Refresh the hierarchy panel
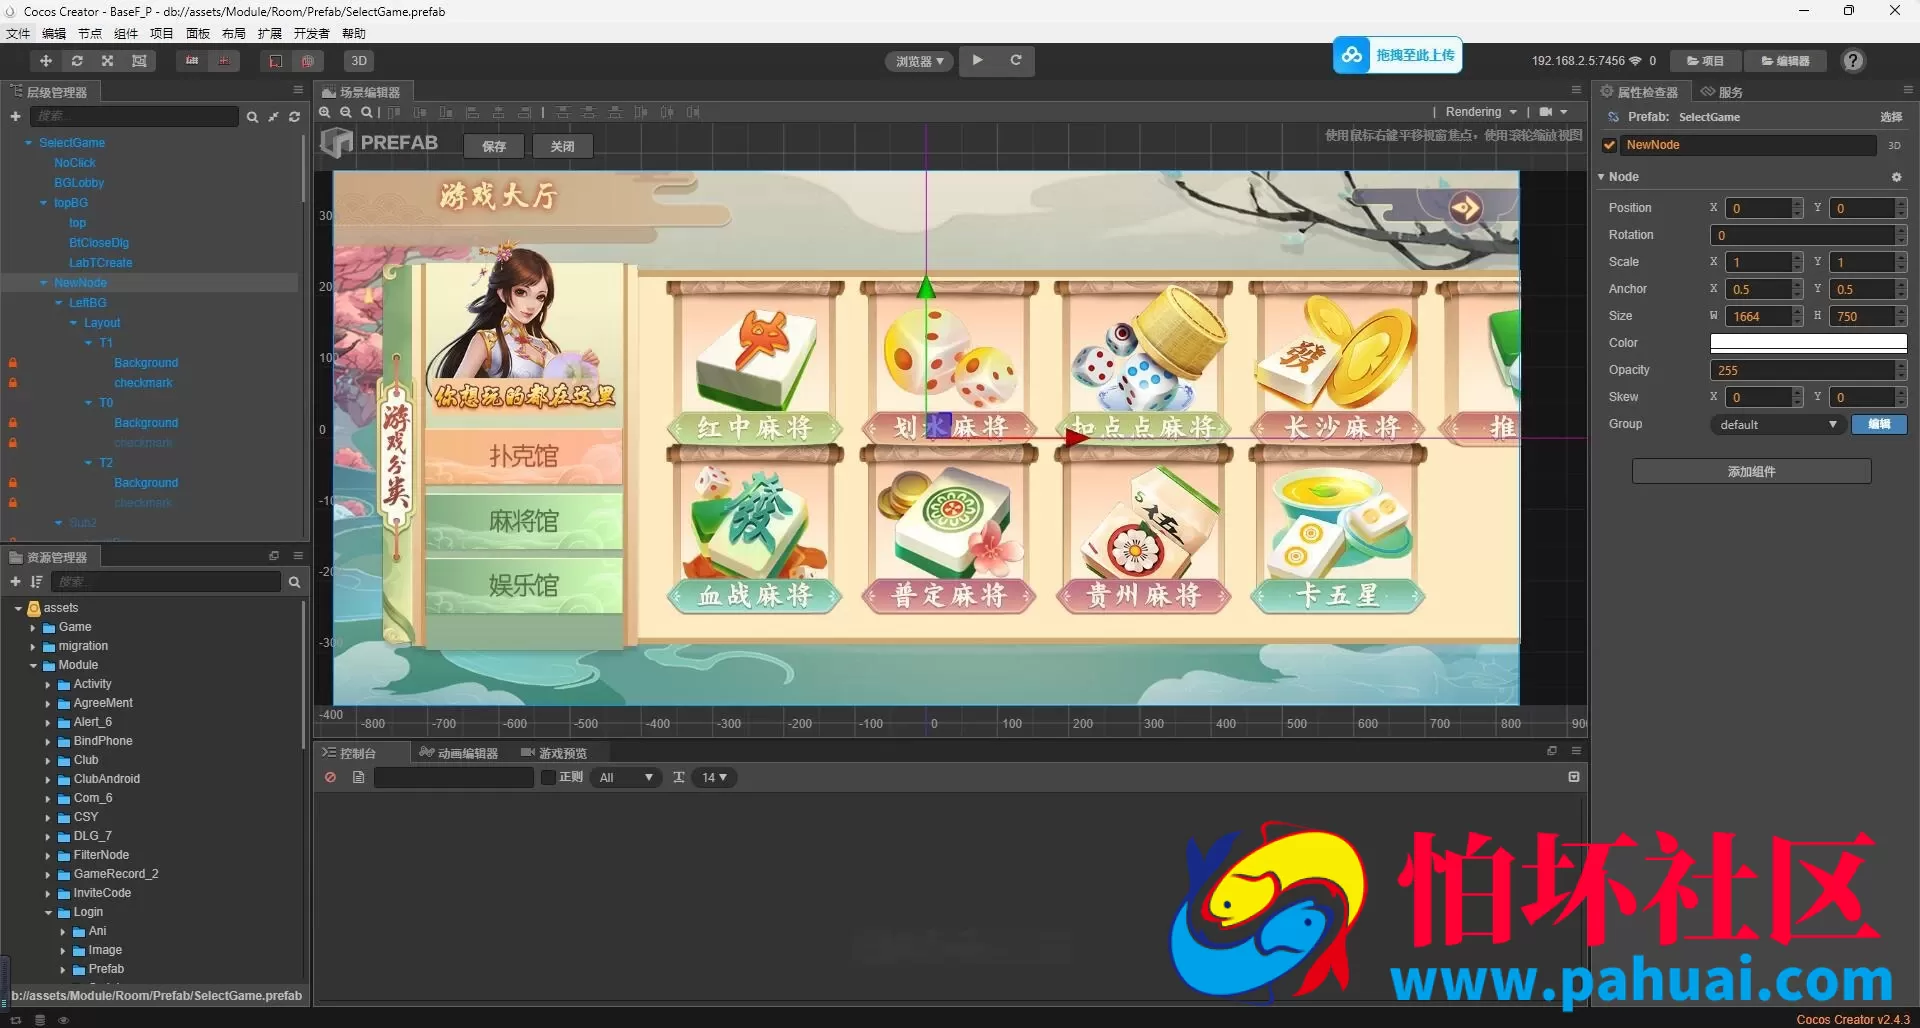The width and height of the screenshot is (1920, 1028). tap(294, 117)
